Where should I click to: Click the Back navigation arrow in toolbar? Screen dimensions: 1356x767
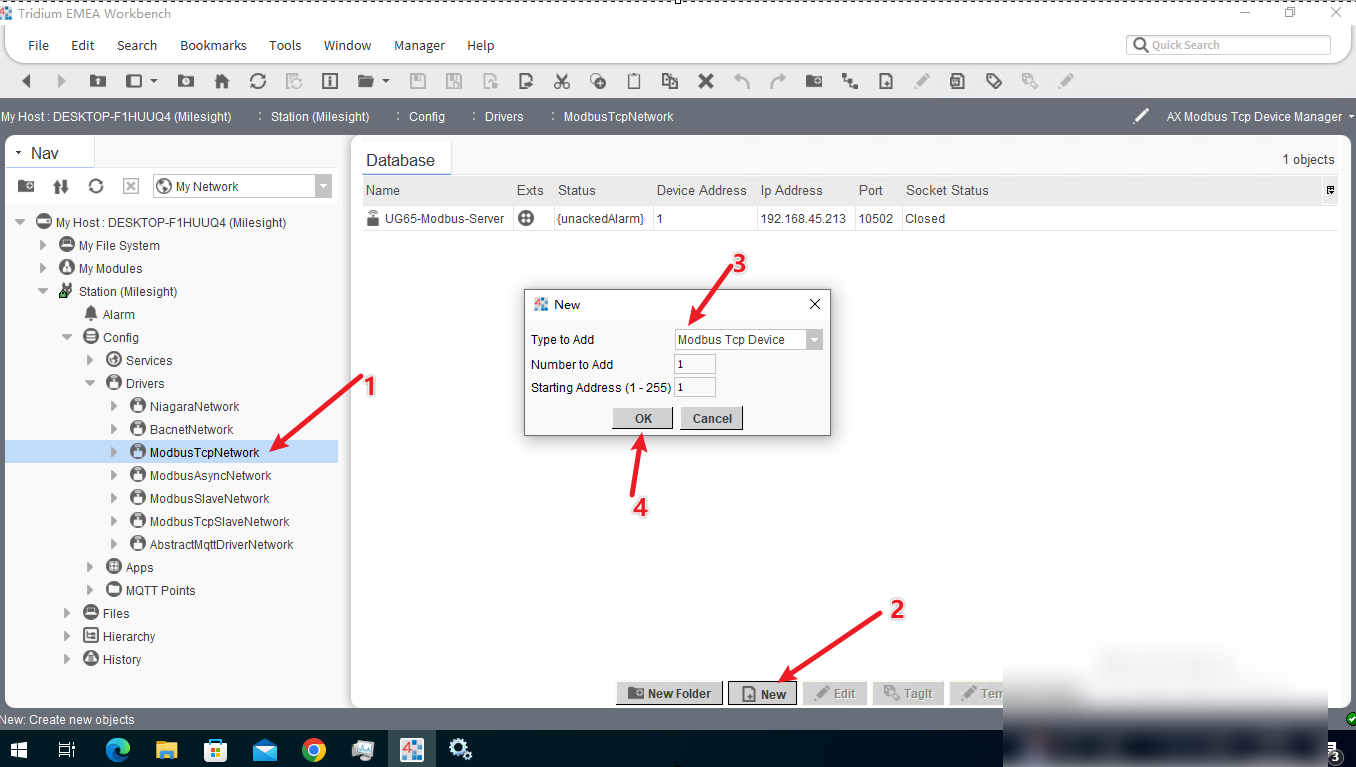pyautogui.click(x=27, y=81)
